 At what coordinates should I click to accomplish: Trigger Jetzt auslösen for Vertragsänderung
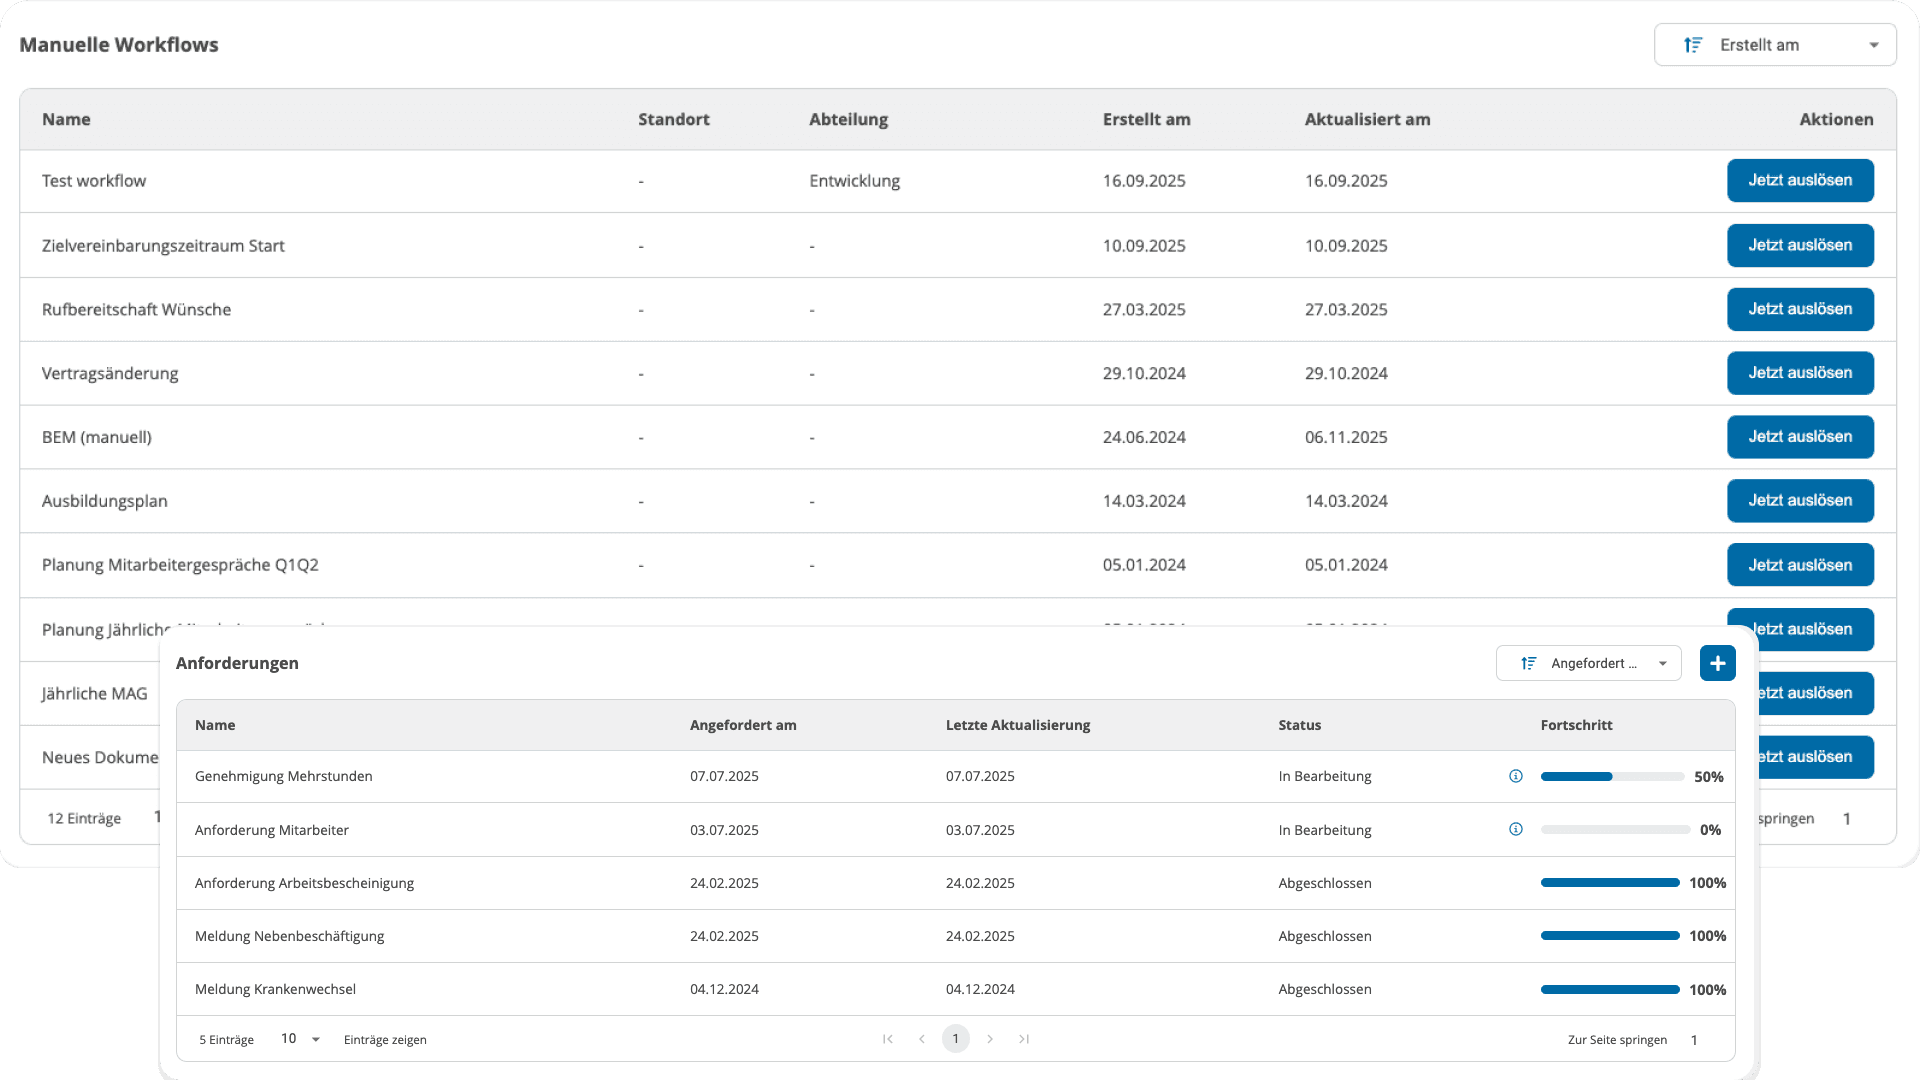[x=1800, y=373]
